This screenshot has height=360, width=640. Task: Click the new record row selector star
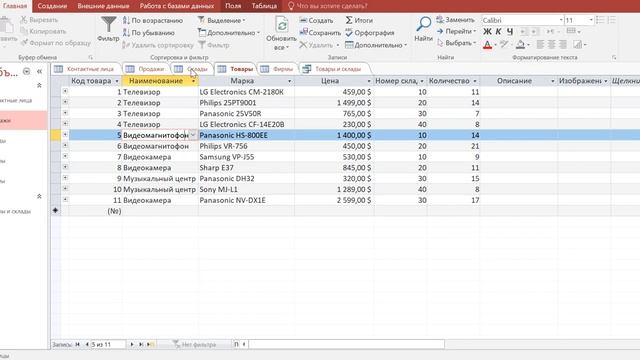click(56, 211)
